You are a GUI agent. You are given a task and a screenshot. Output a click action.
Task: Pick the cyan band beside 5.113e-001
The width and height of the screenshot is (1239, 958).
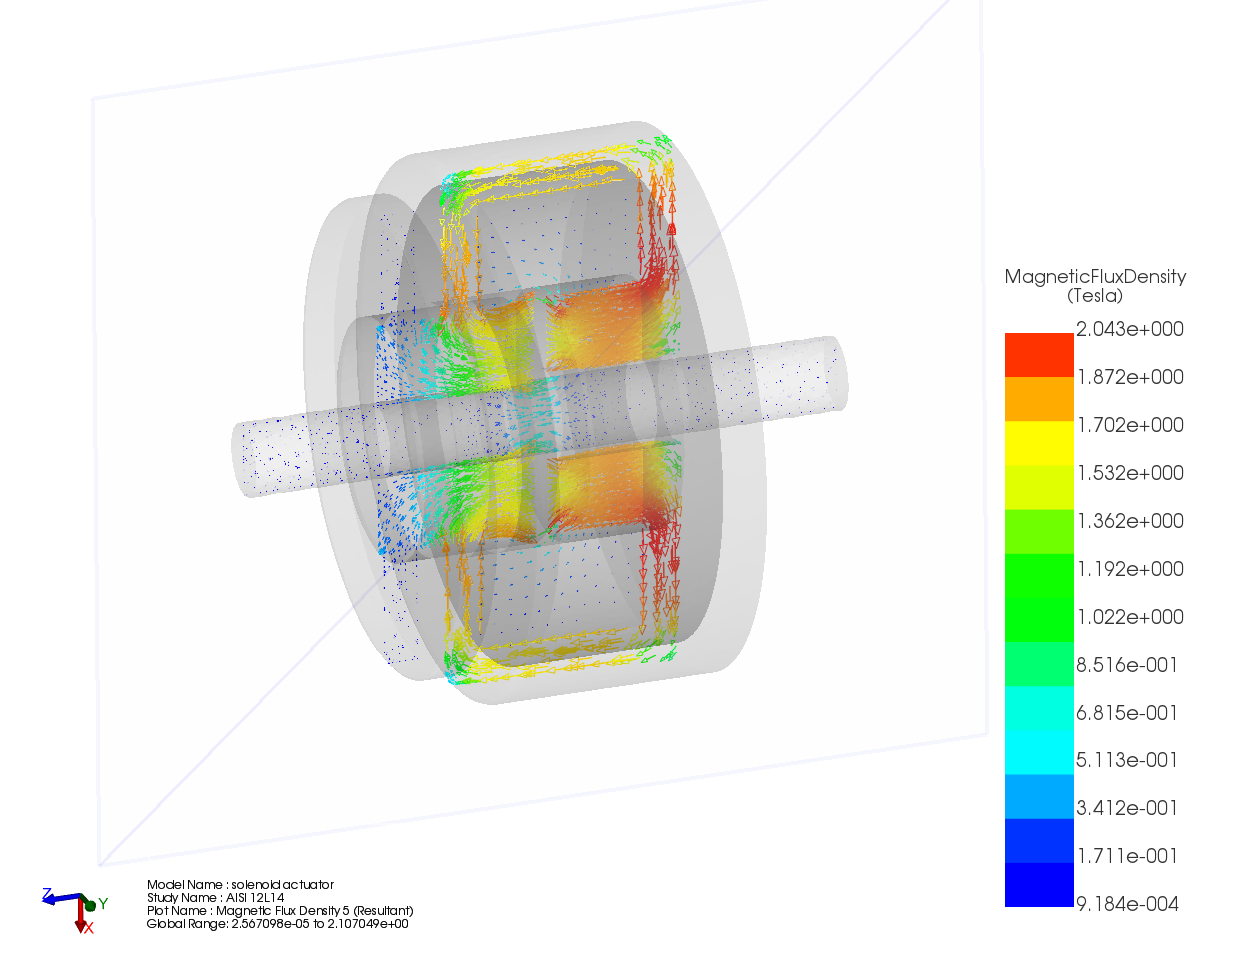pos(1038,752)
